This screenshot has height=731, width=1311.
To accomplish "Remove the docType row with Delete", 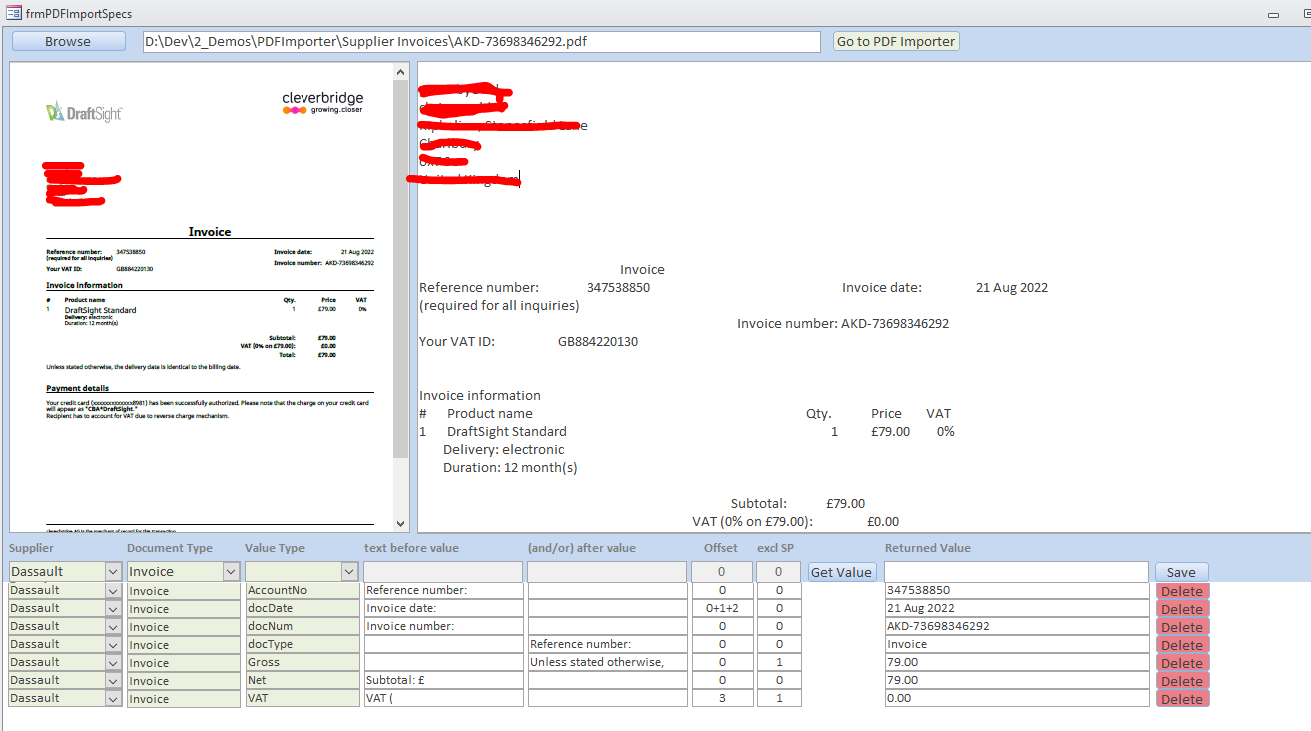I will pyautogui.click(x=1182, y=645).
